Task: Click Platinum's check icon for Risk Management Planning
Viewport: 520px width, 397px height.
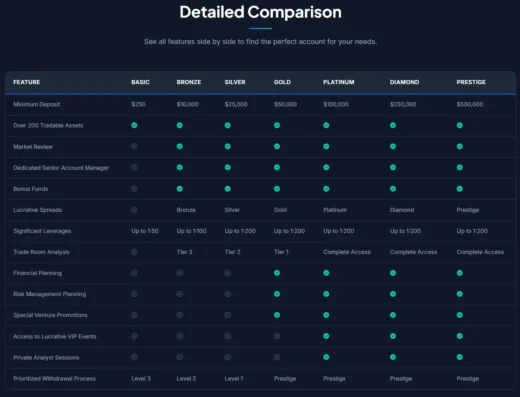Action: click(326, 294)
